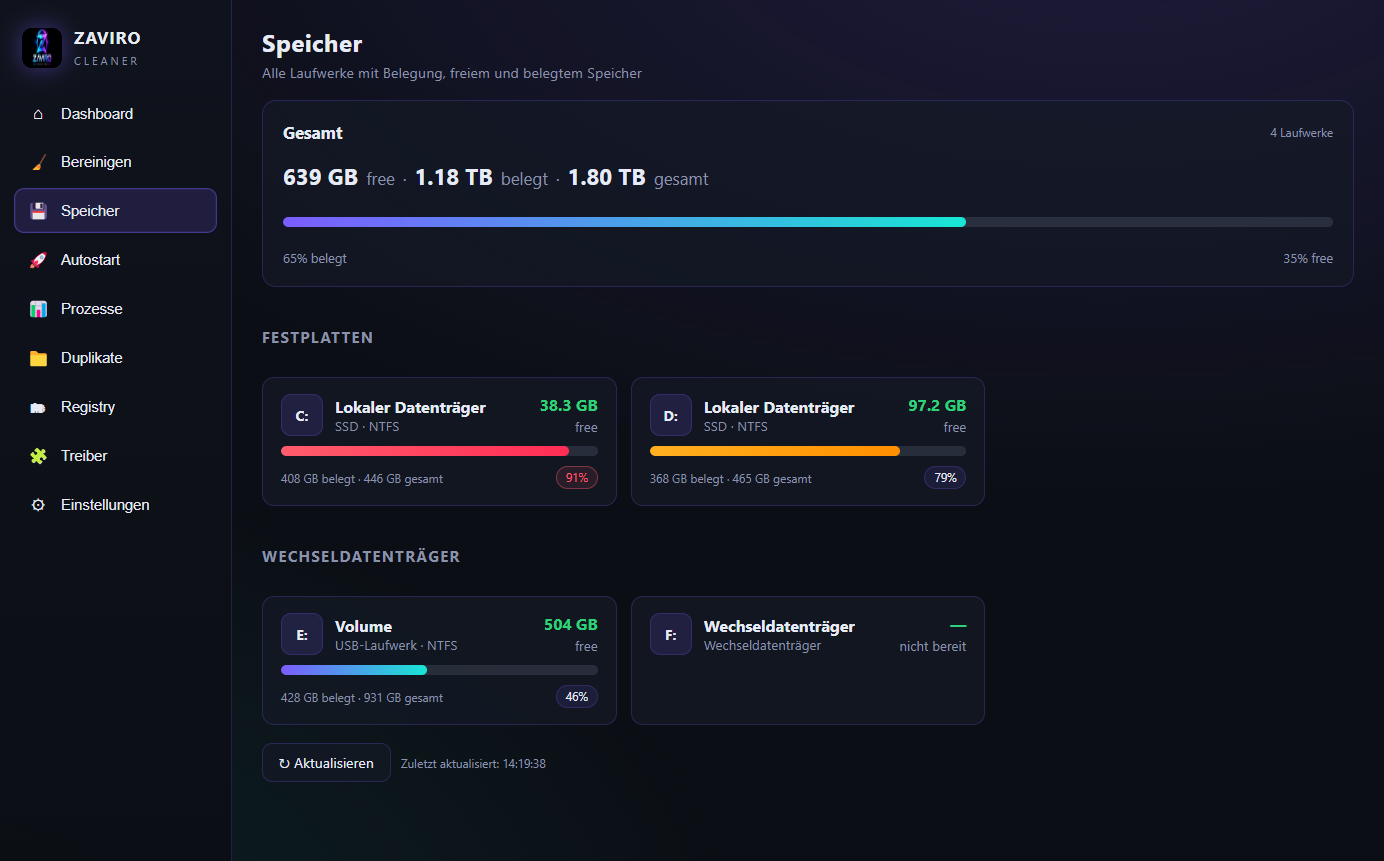Open Einstellungen from the sidebar
1384x861 pixels.
pos(115,505)
